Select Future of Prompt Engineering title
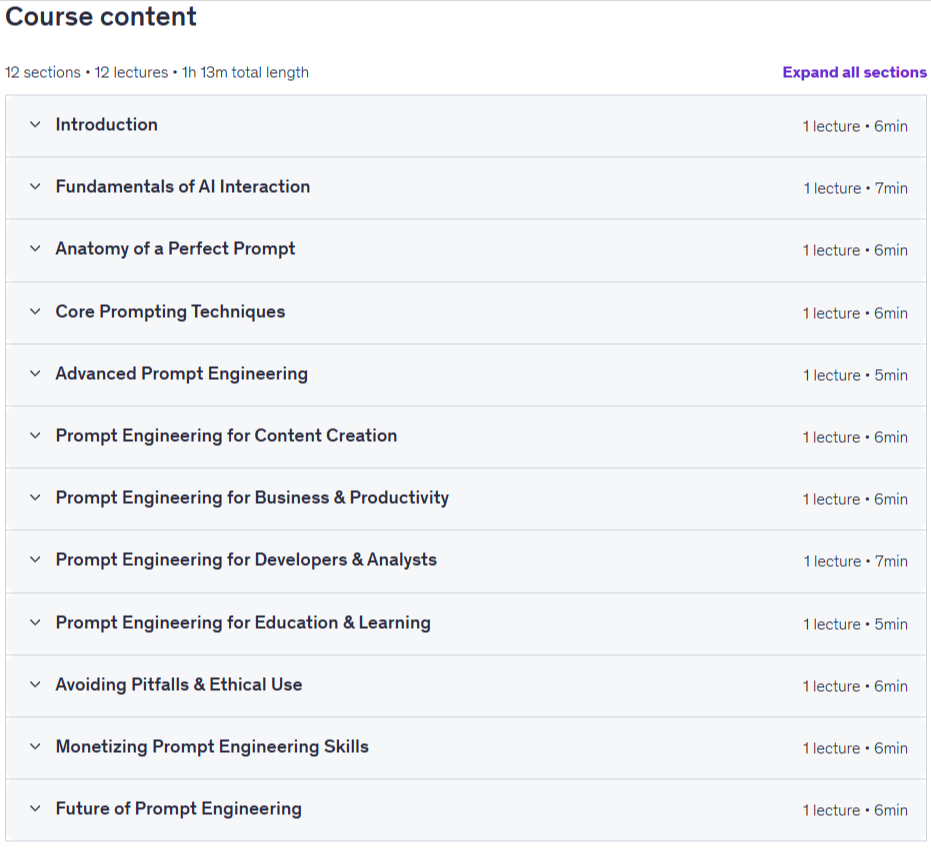The height and width of the screenshot is (848, 931). [179, 808]
